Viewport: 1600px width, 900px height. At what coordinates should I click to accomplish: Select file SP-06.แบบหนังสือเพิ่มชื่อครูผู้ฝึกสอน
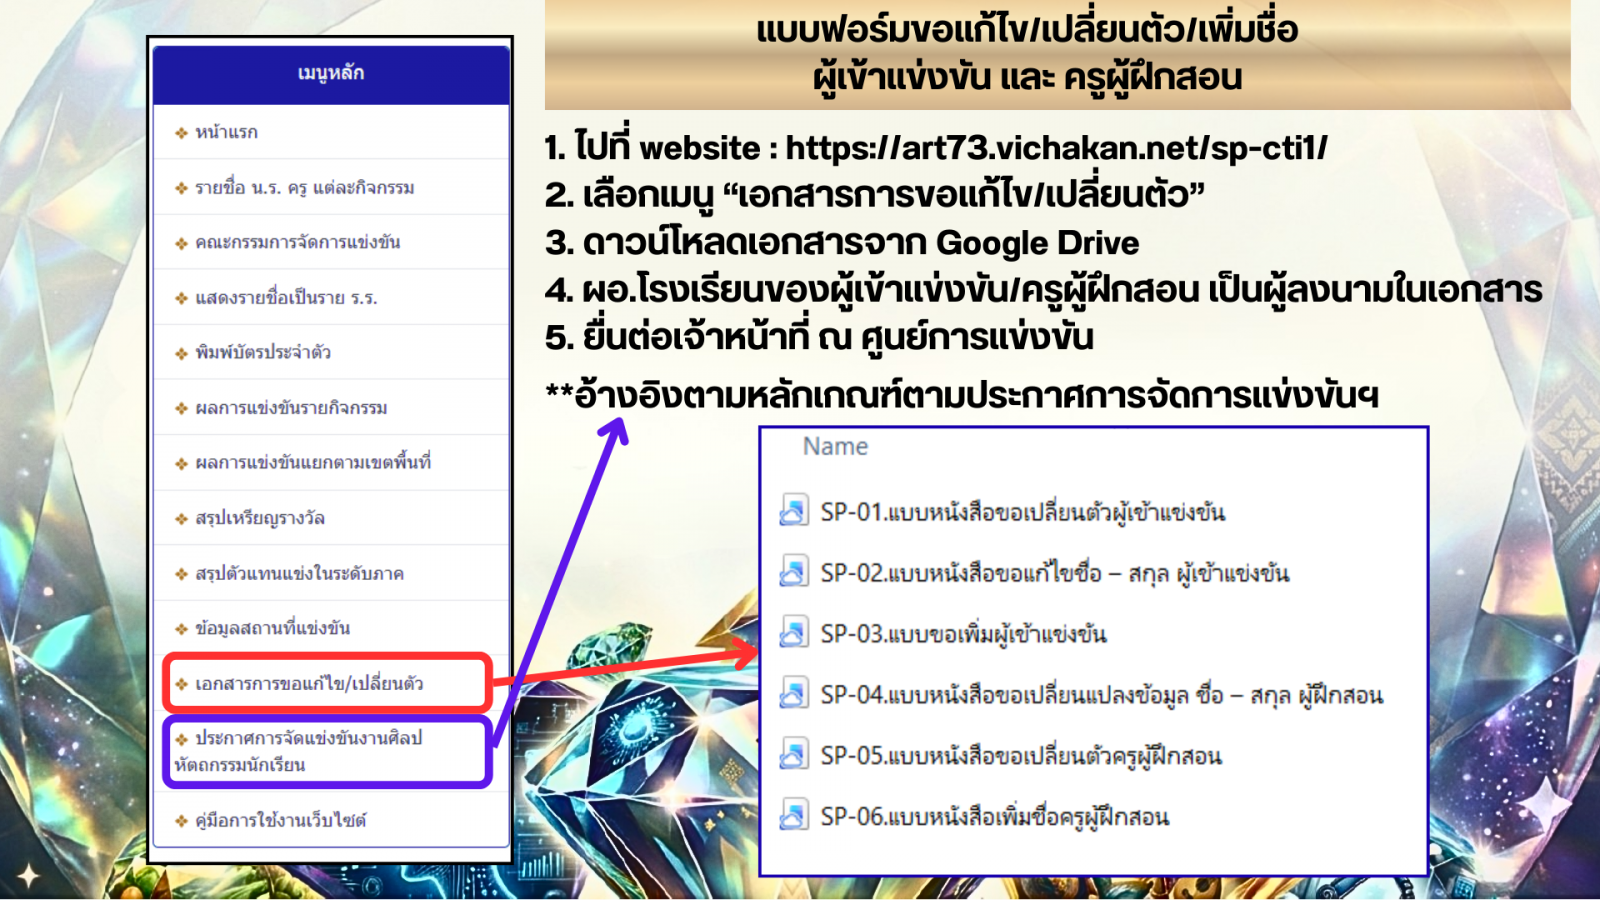(994, 817)
